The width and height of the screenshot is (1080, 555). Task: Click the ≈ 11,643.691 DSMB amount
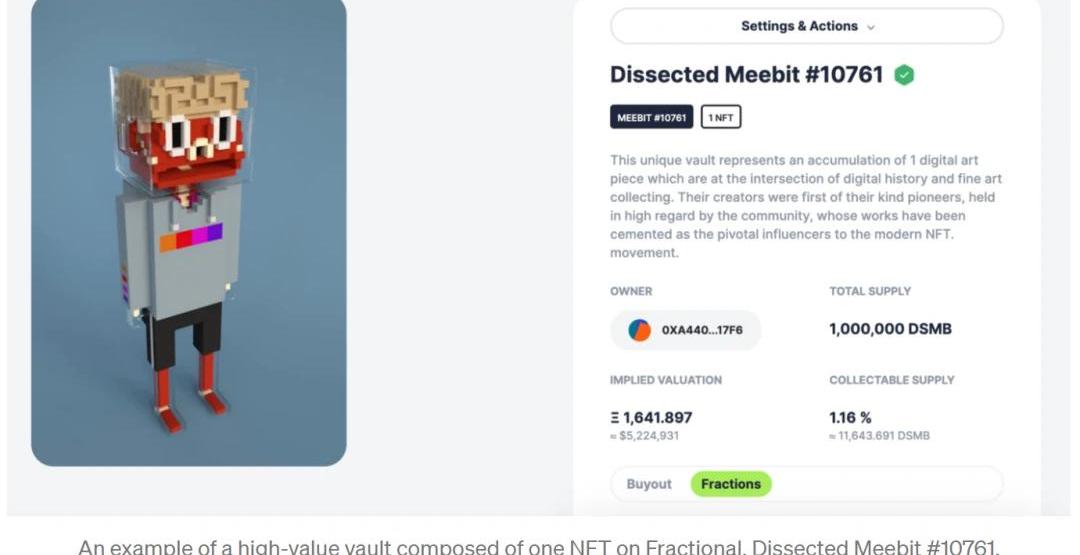pos(880,436)
